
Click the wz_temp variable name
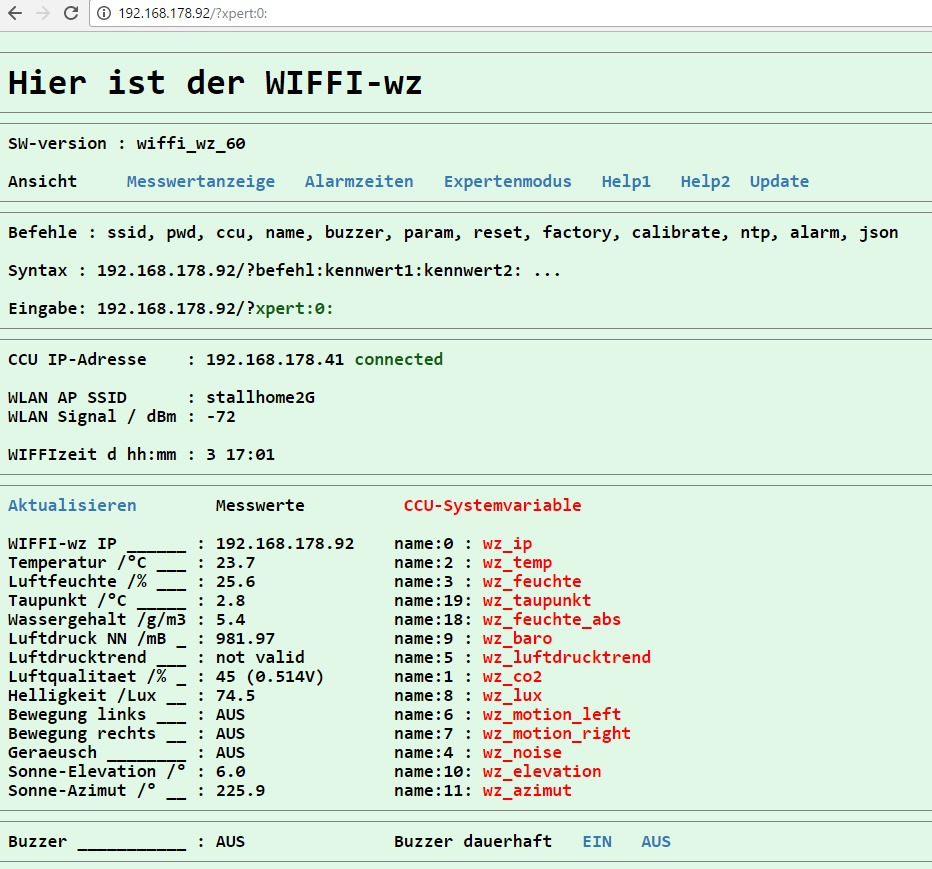[x=517, y=563]
